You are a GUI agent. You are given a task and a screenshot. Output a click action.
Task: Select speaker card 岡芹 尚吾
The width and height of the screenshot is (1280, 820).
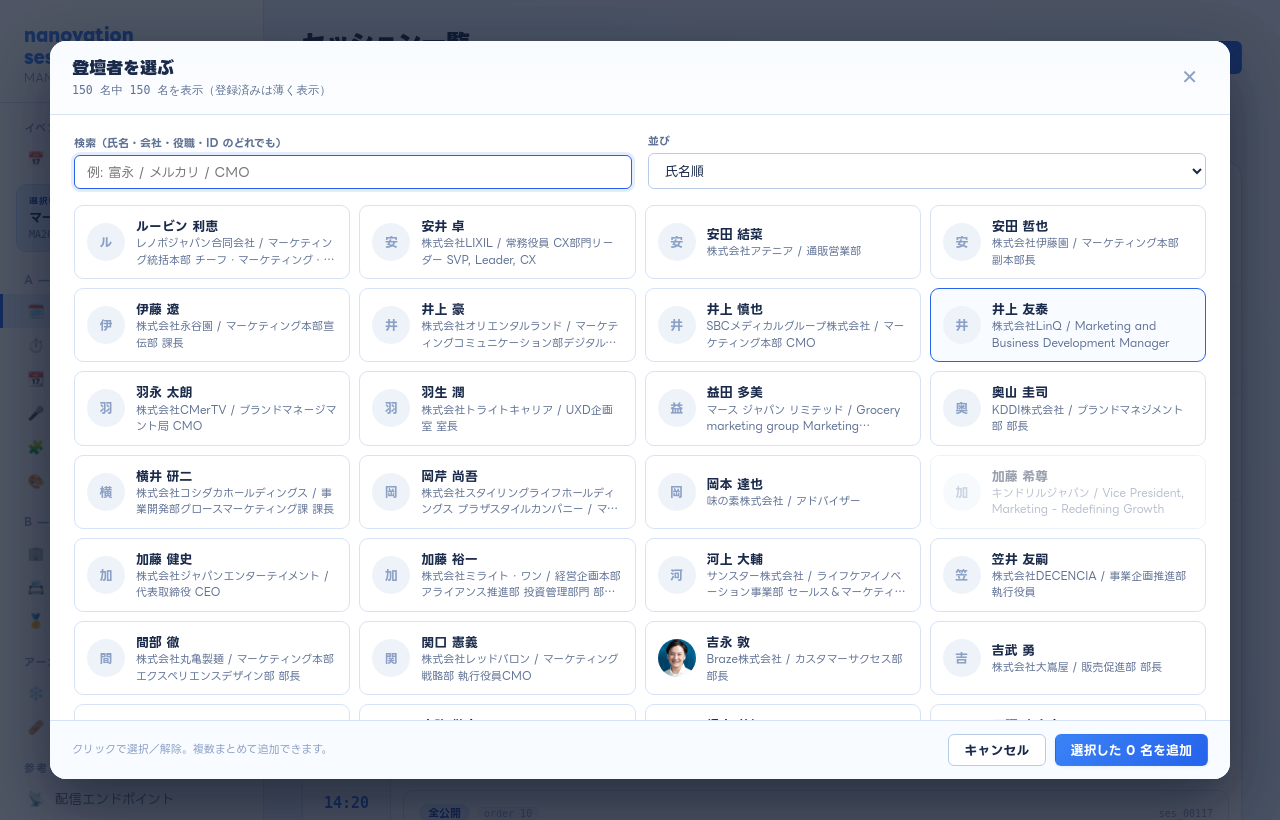(497, 492)
